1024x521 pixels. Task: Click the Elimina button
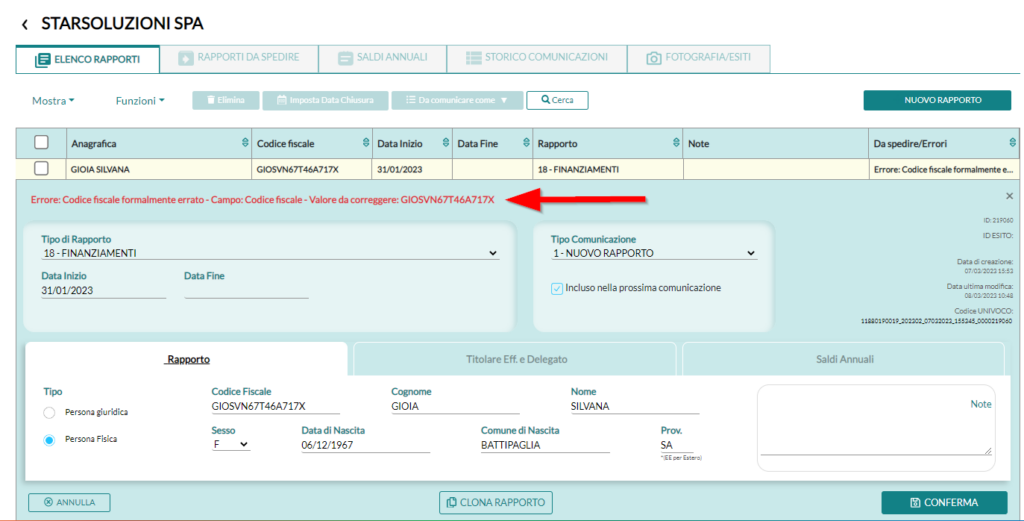click(x=226, y=101)
